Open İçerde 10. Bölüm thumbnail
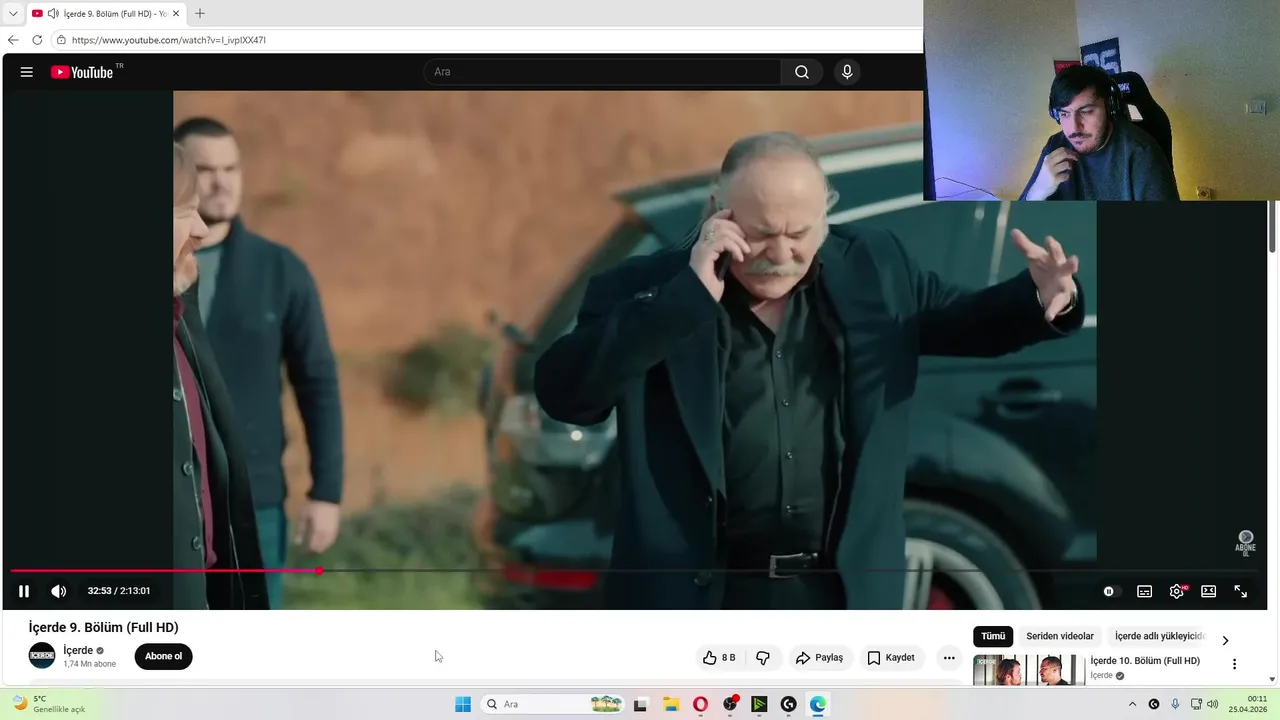Image resolution: width=1280 pixels, height=720 pixels. [1029, 670]
